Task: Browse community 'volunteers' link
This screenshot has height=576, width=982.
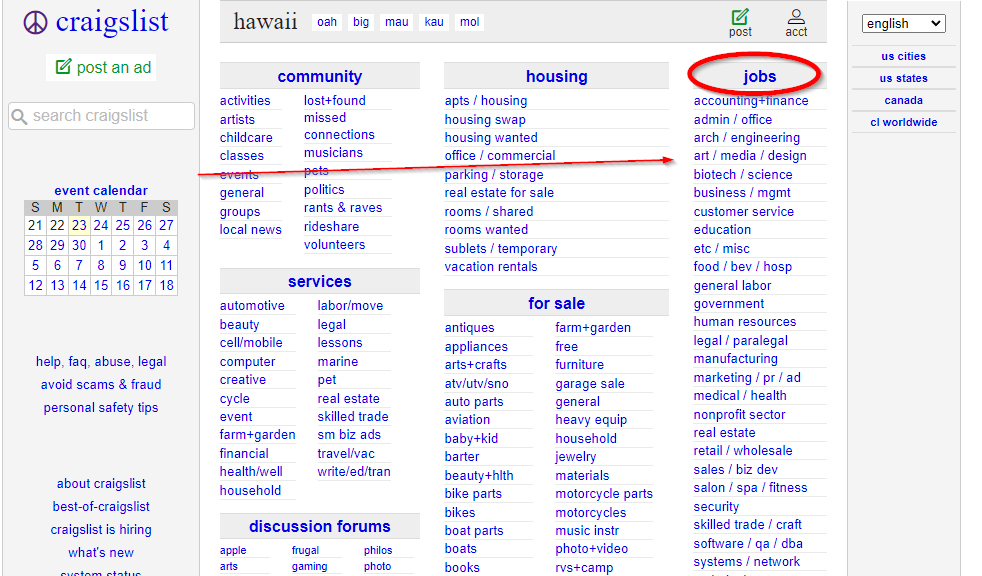Action: pos(334,245)
